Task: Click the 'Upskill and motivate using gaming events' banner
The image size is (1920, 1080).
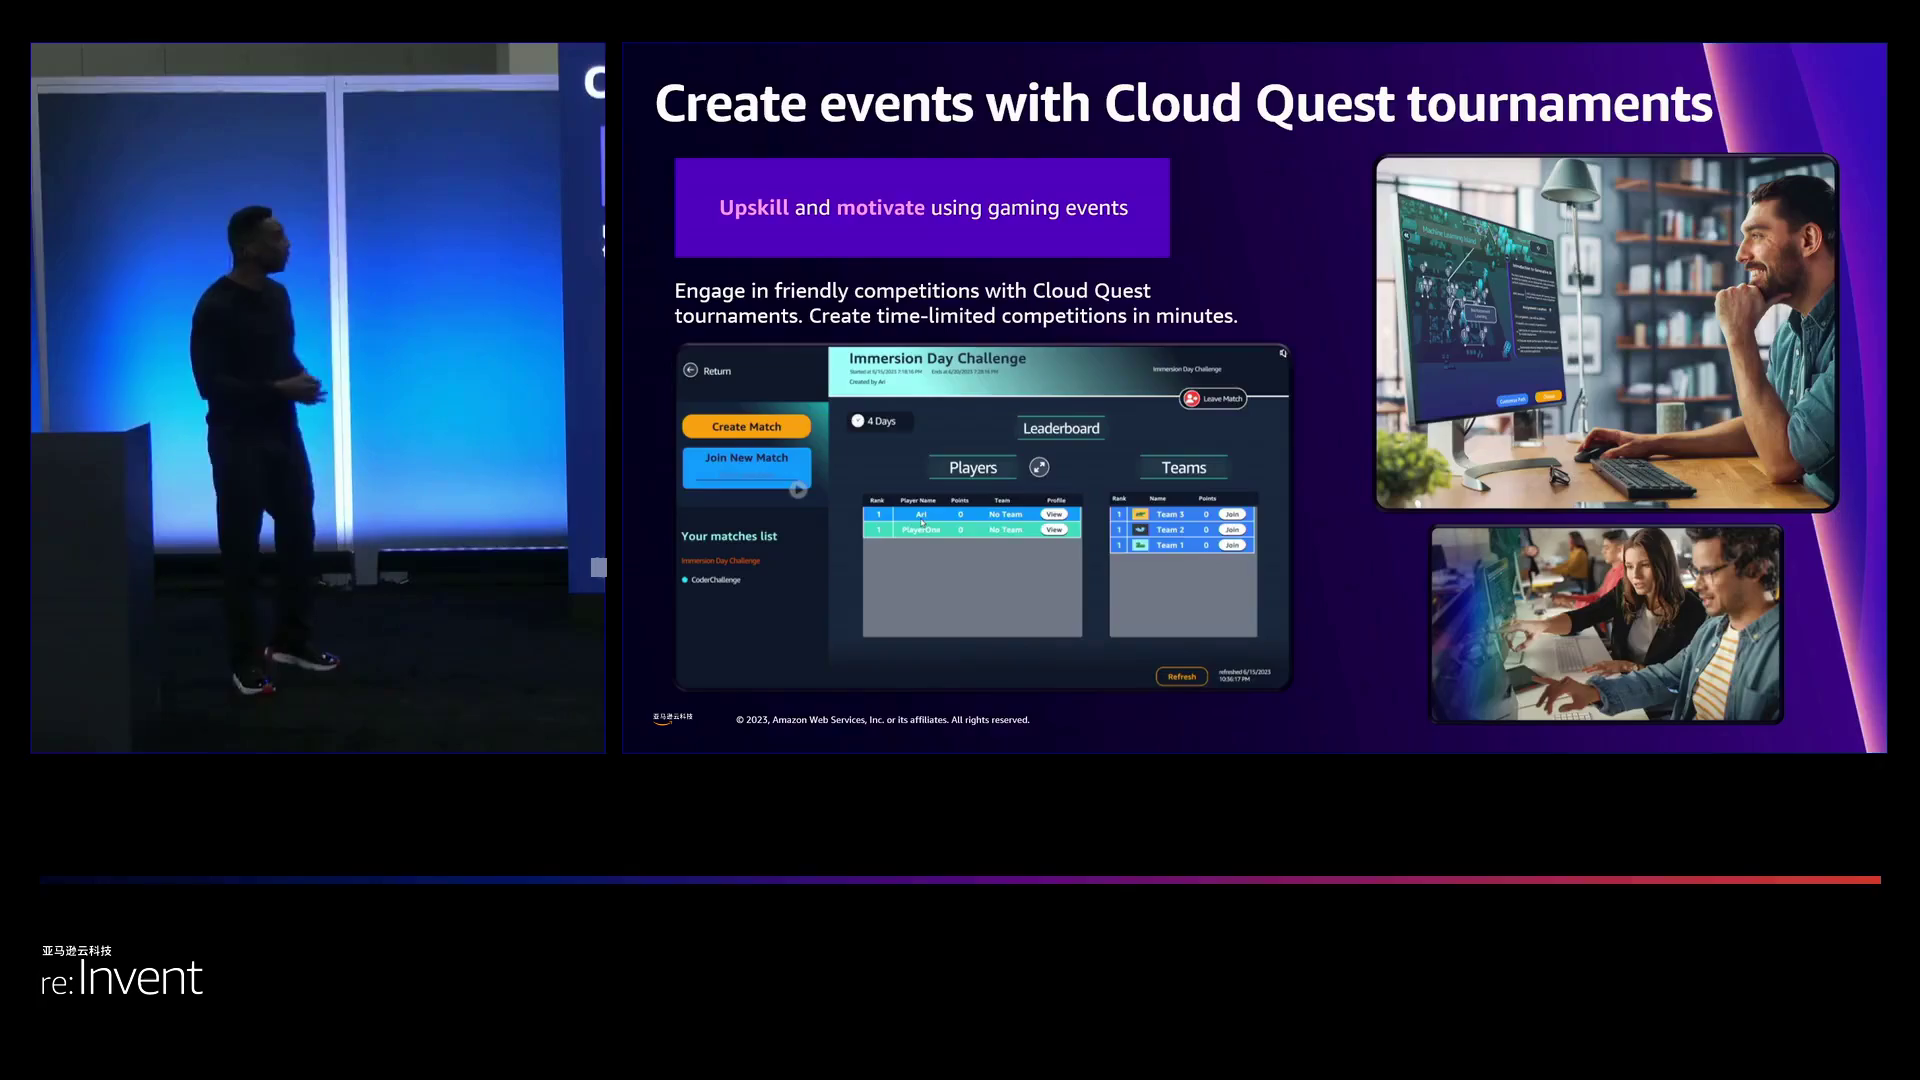Action: (x=922, y=208)
